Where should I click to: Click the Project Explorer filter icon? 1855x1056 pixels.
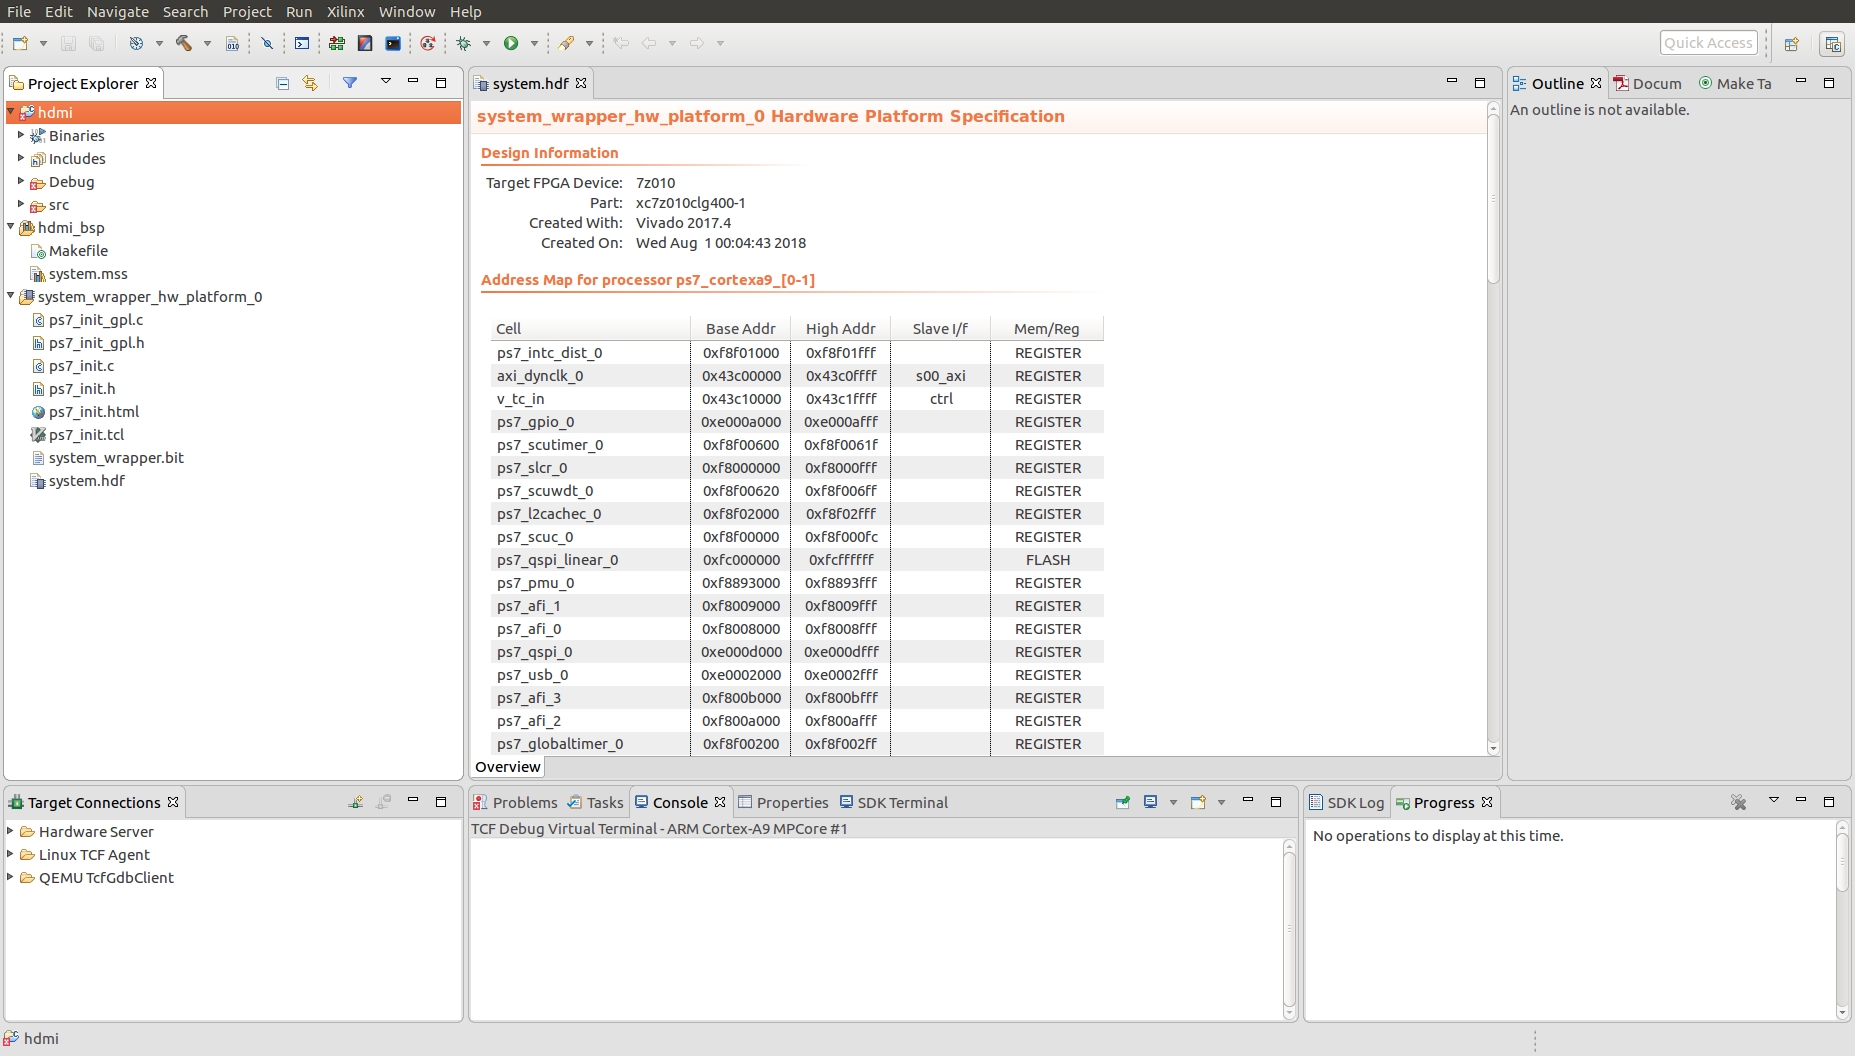[x=350, y=83]
